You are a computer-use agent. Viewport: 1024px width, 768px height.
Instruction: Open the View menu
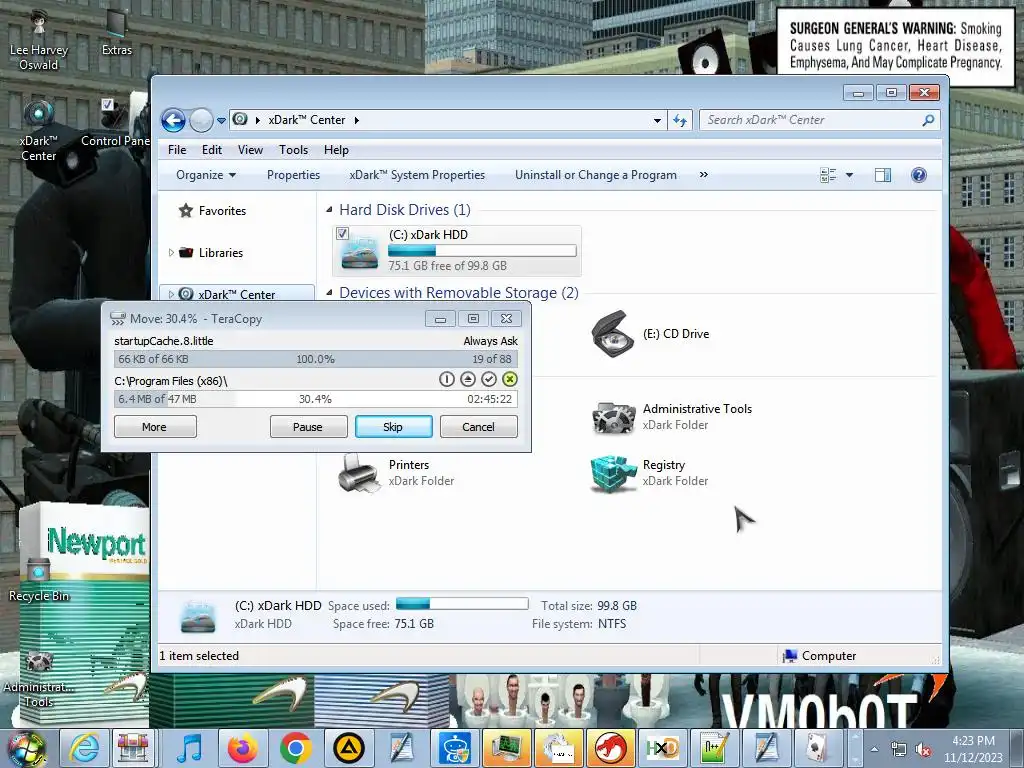250,150
